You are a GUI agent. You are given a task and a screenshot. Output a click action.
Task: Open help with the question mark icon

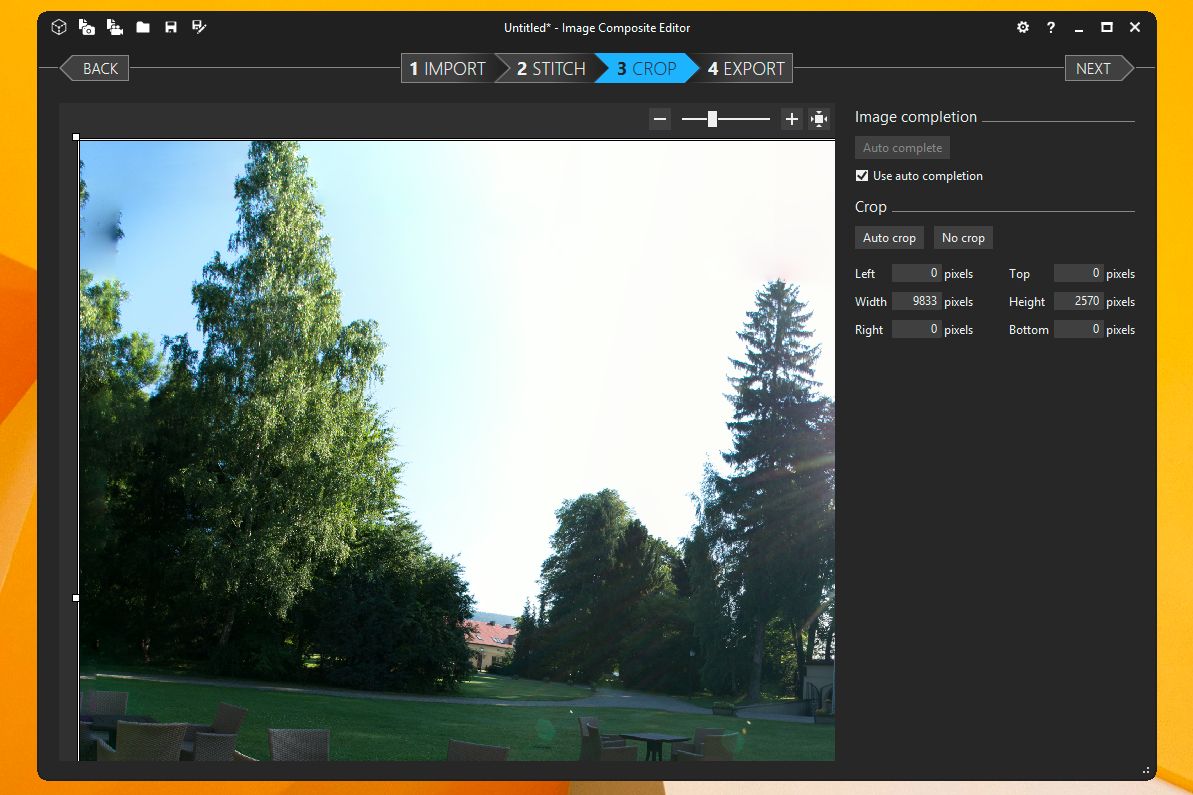[x=1051, y=27]
